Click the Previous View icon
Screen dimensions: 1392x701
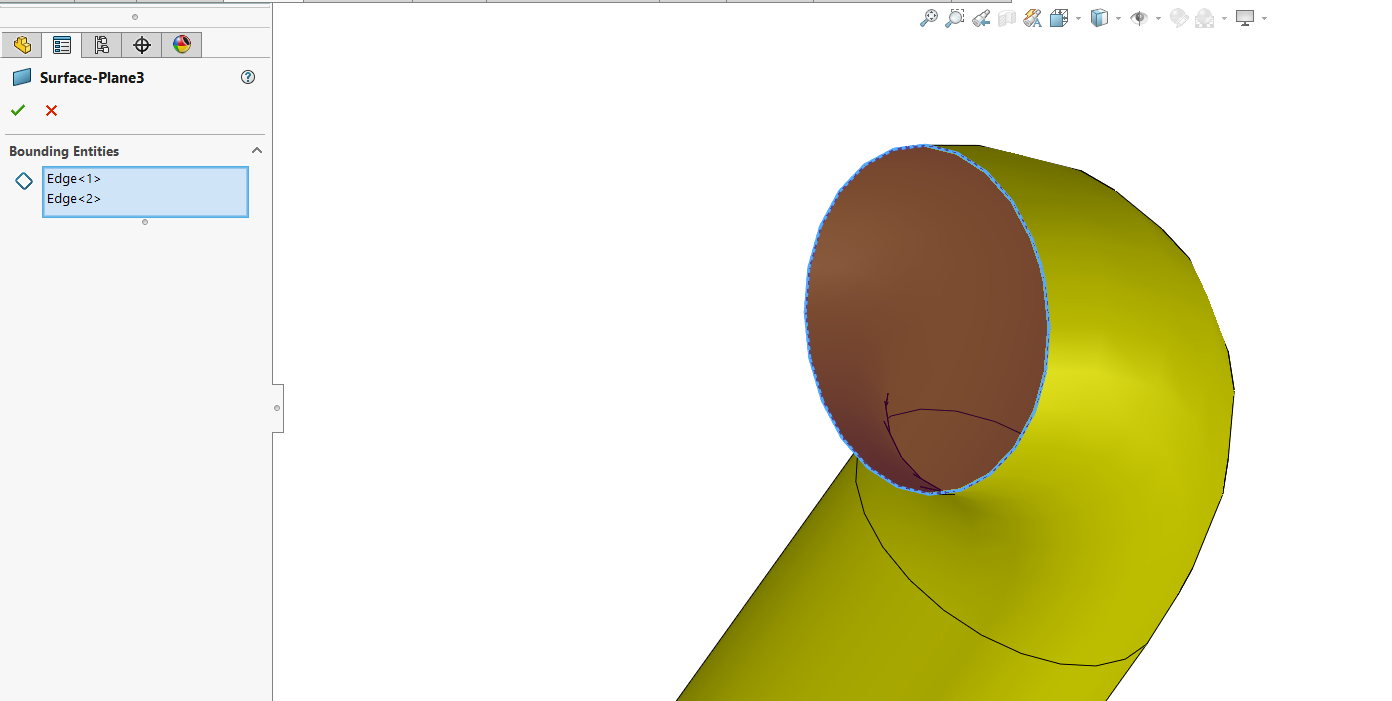pos(981,18)
